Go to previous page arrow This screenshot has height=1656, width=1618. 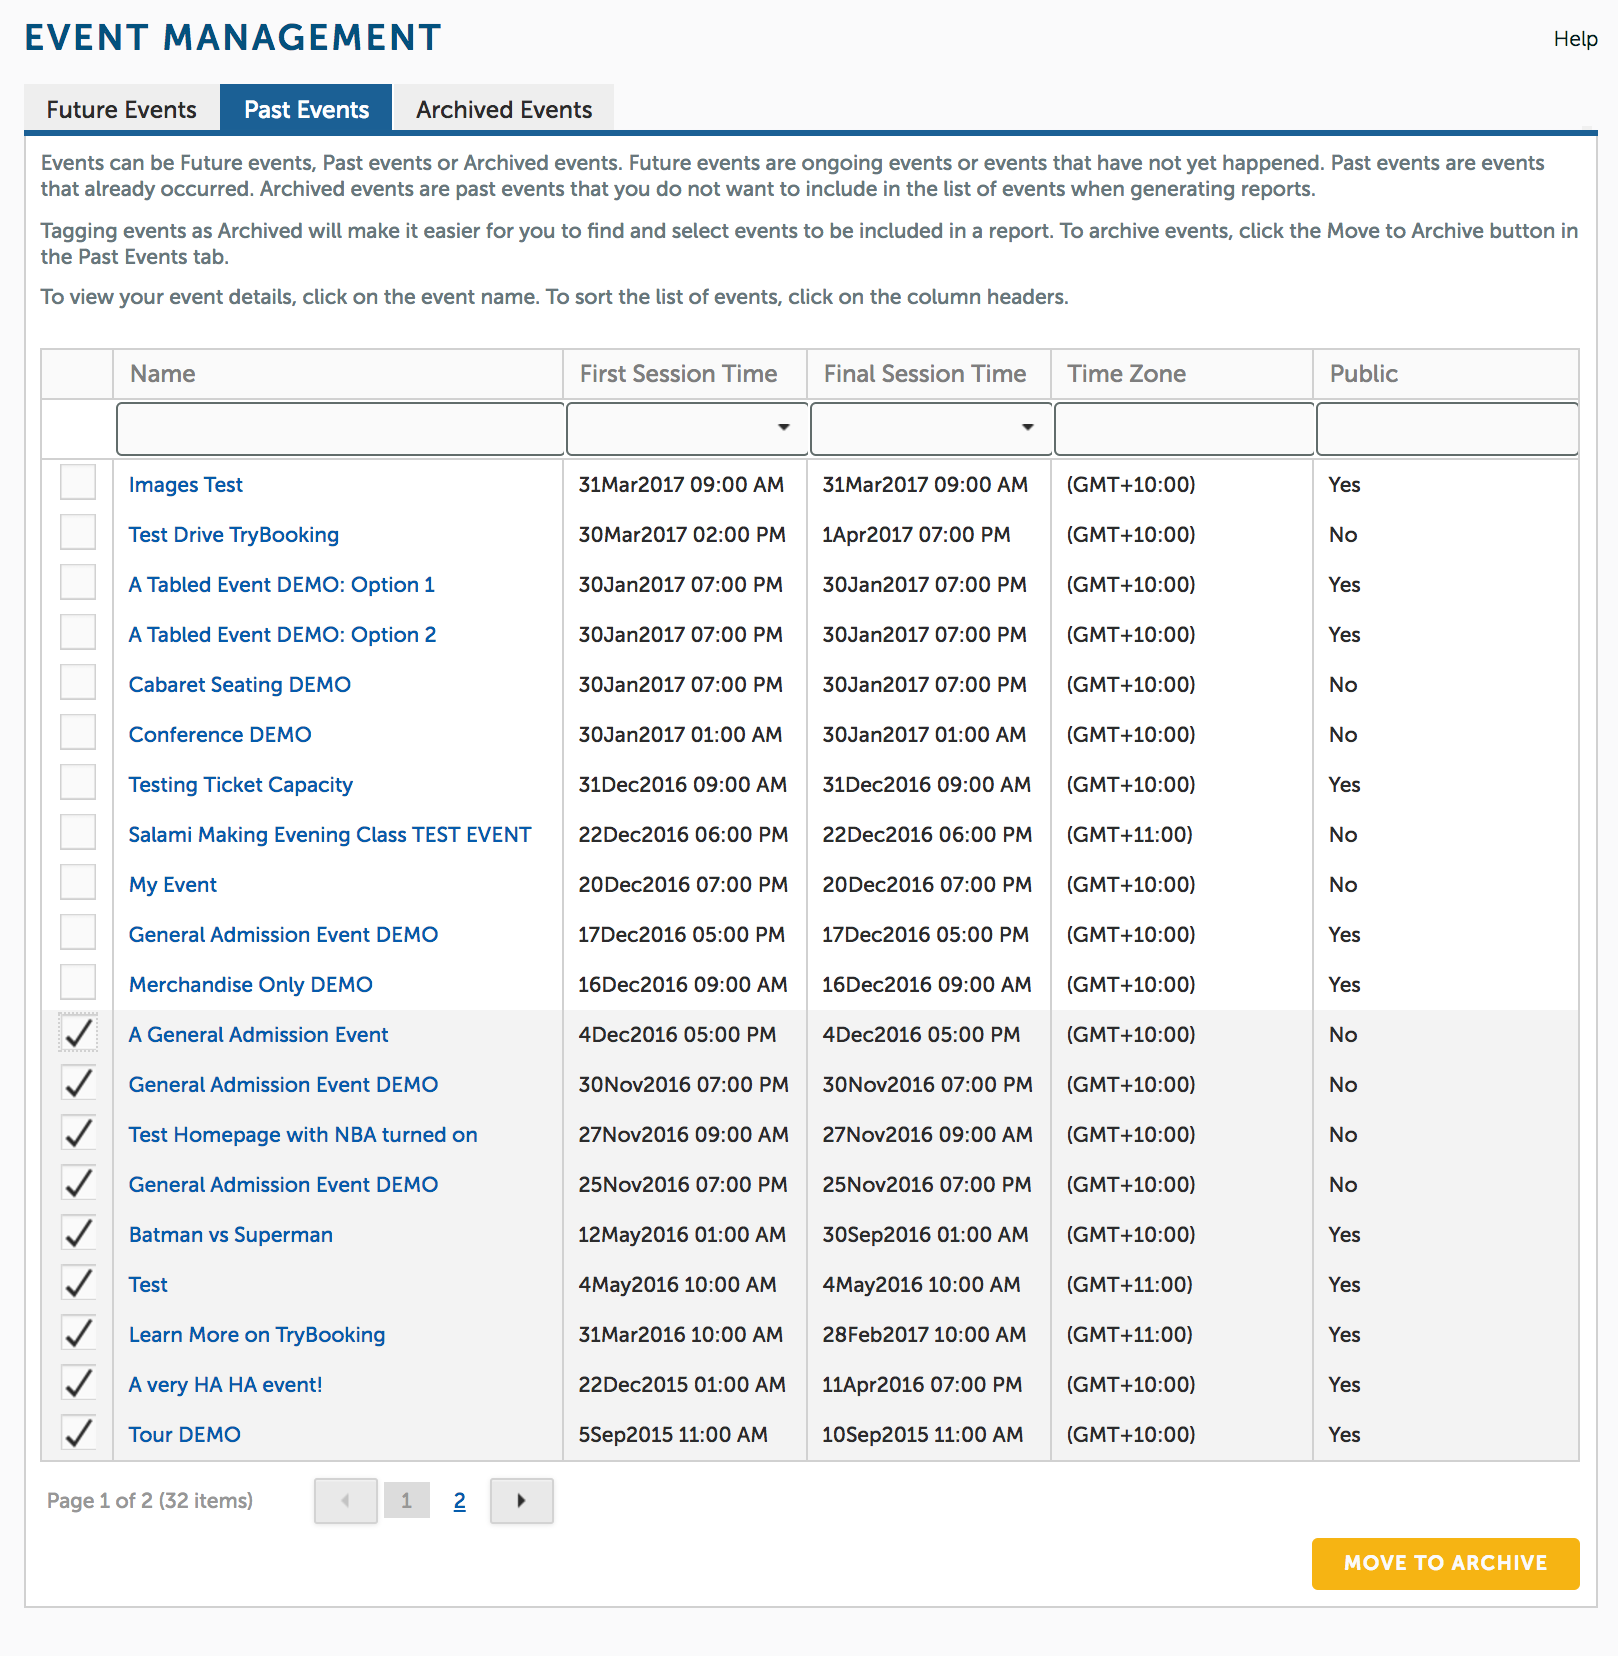(346, 1501)
